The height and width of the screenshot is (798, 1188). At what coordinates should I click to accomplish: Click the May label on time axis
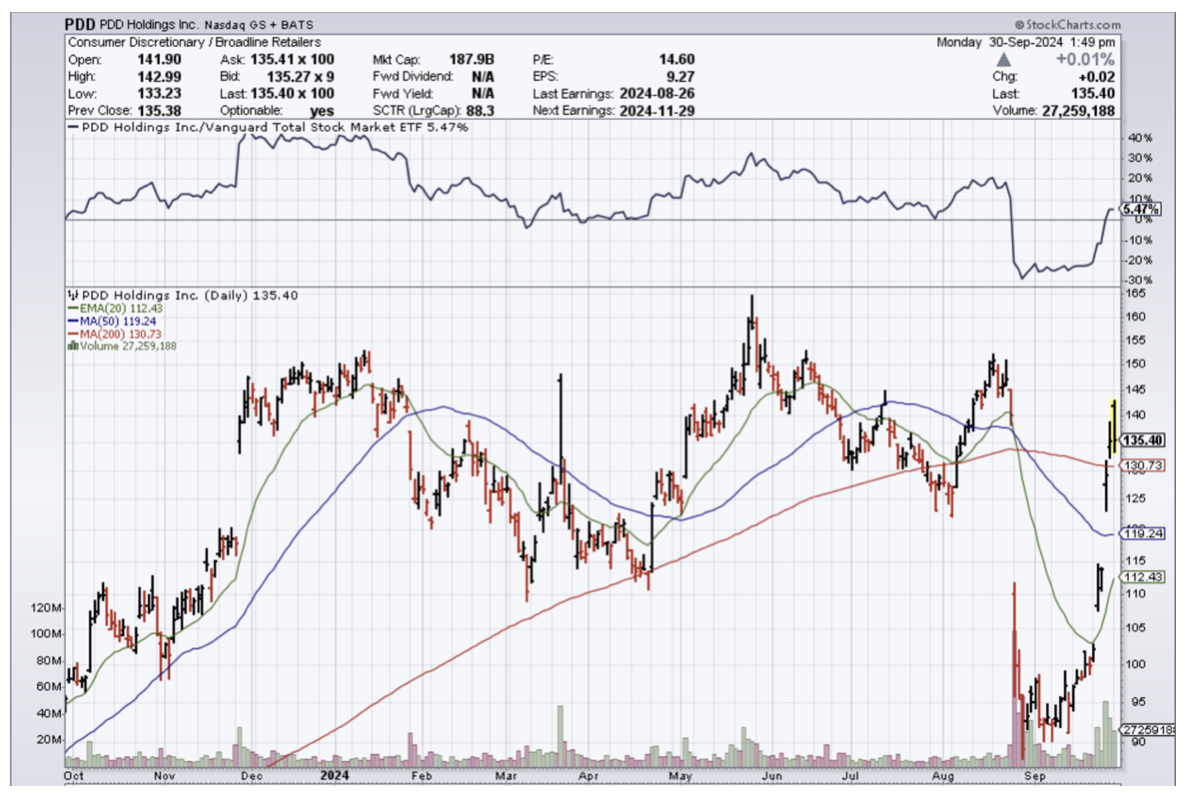point(680,776)
